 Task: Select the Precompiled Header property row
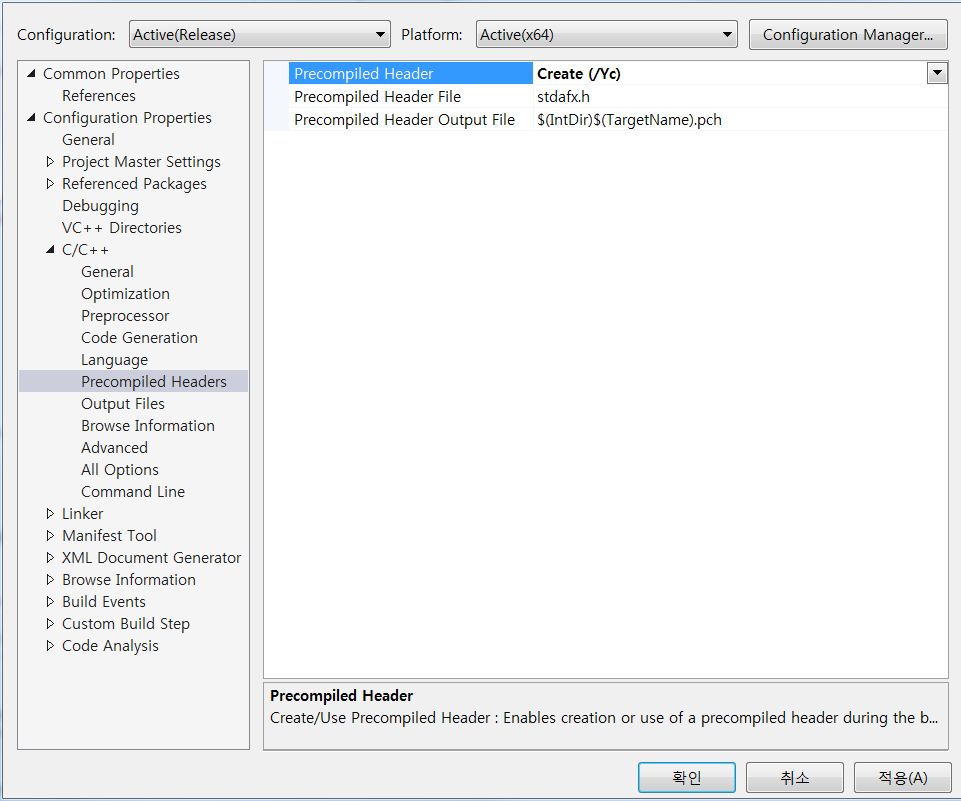(x=411, y=74)
